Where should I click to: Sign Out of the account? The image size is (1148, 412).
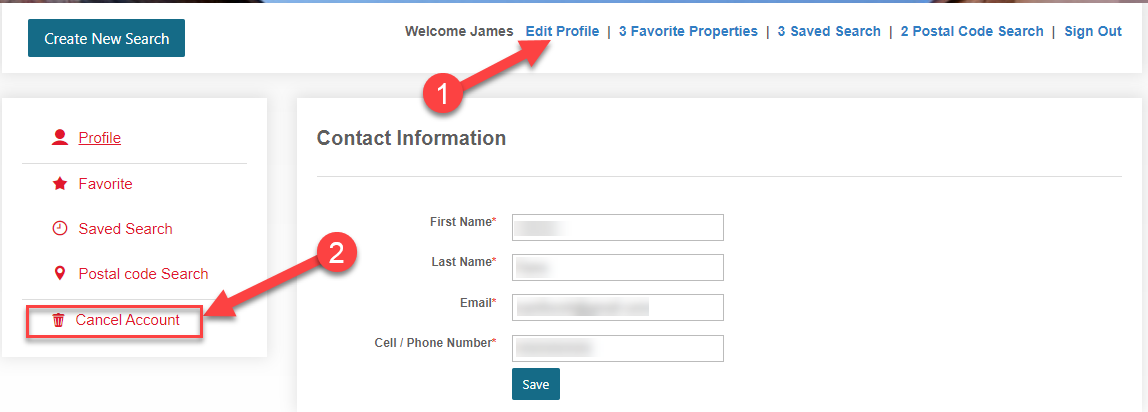point(1092,31)
